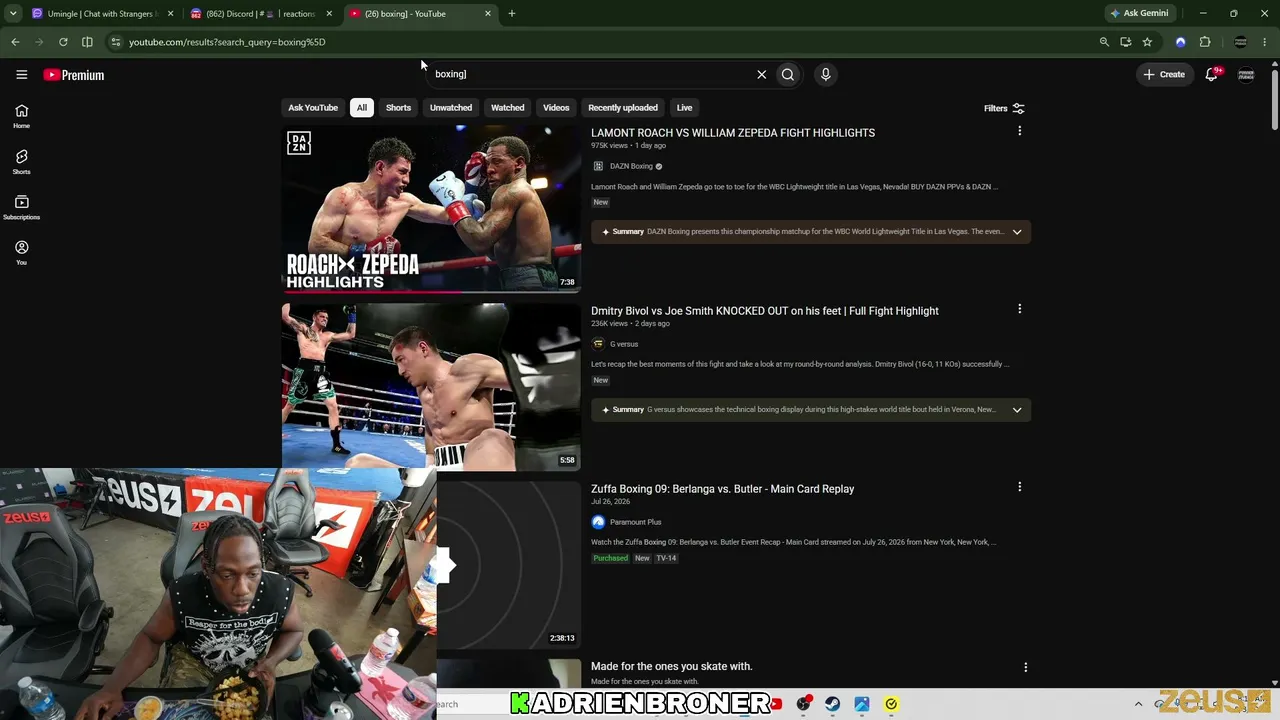Image resolution: width=1280 pixels, height=720 pixels.
Task: Open Chrome zoom magnifier in address bar
Action: pyautogui.click(x=1104, y=42)
